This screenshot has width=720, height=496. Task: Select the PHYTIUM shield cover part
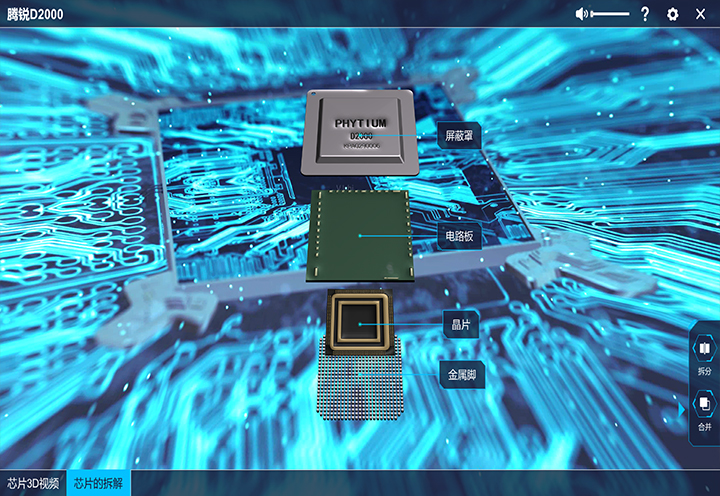357,132
